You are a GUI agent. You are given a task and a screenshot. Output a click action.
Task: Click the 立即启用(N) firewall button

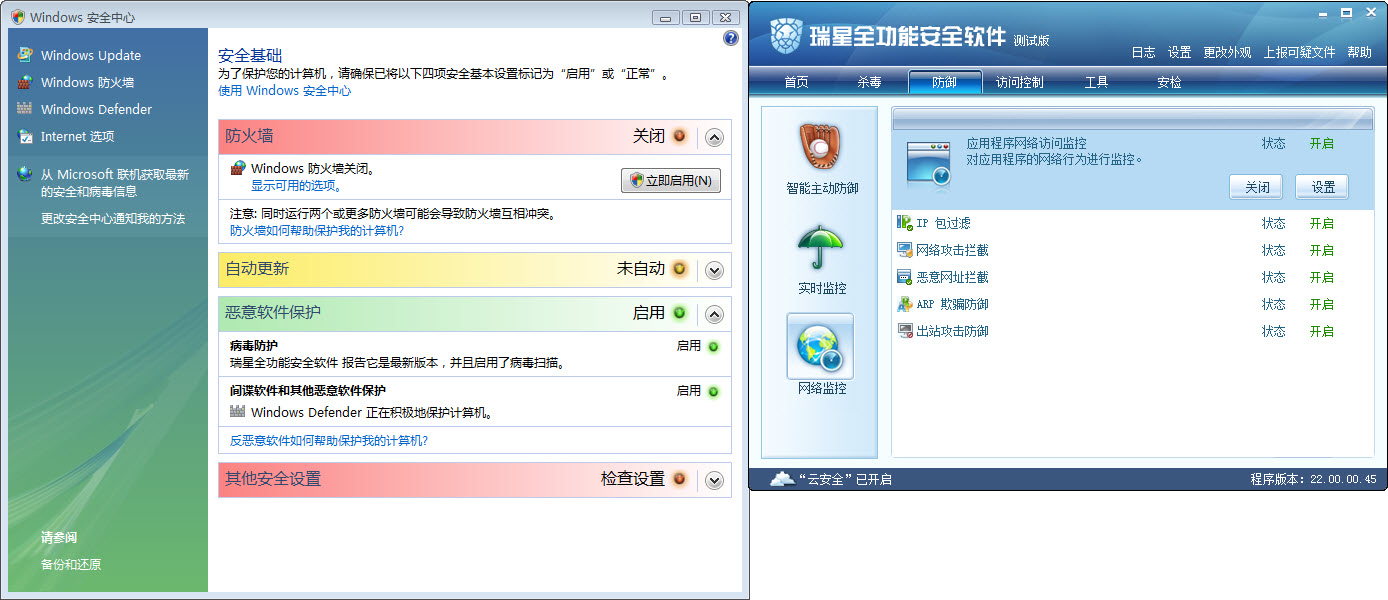click(671, 181)
